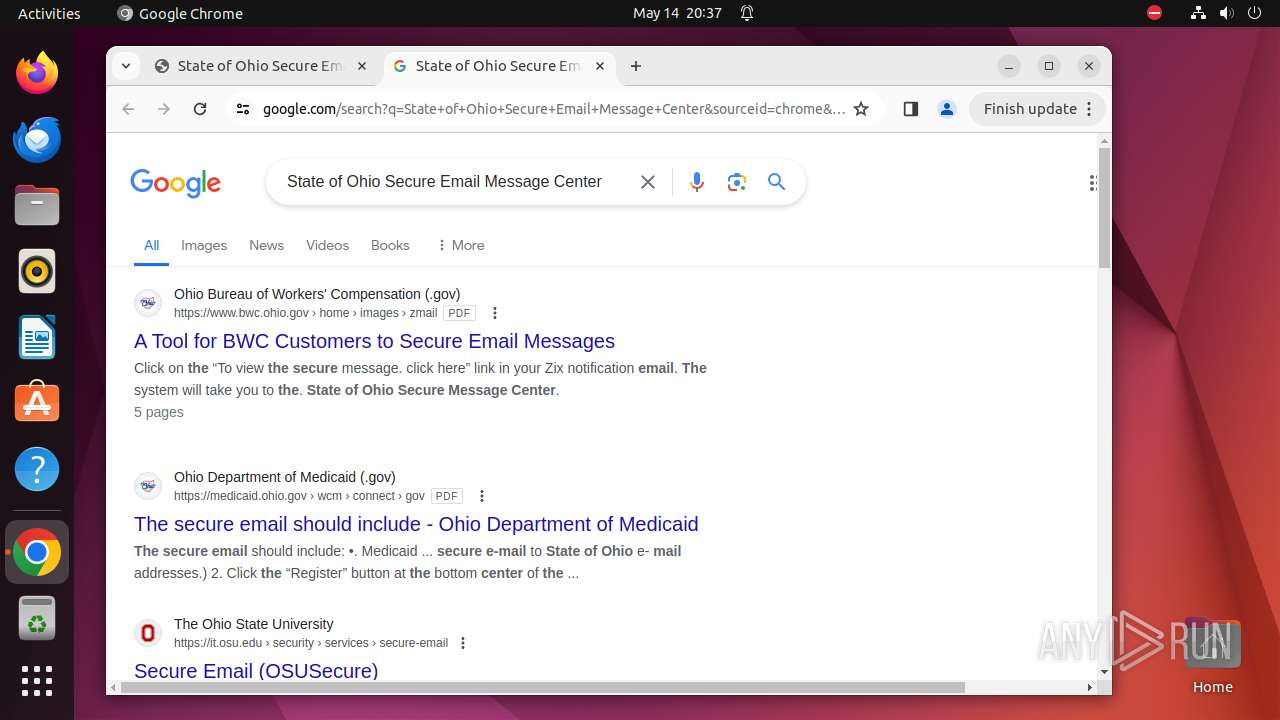This screenshot has width=1280, height=720.
Task: Expand the More search filters menu
Action: point(460,245)
